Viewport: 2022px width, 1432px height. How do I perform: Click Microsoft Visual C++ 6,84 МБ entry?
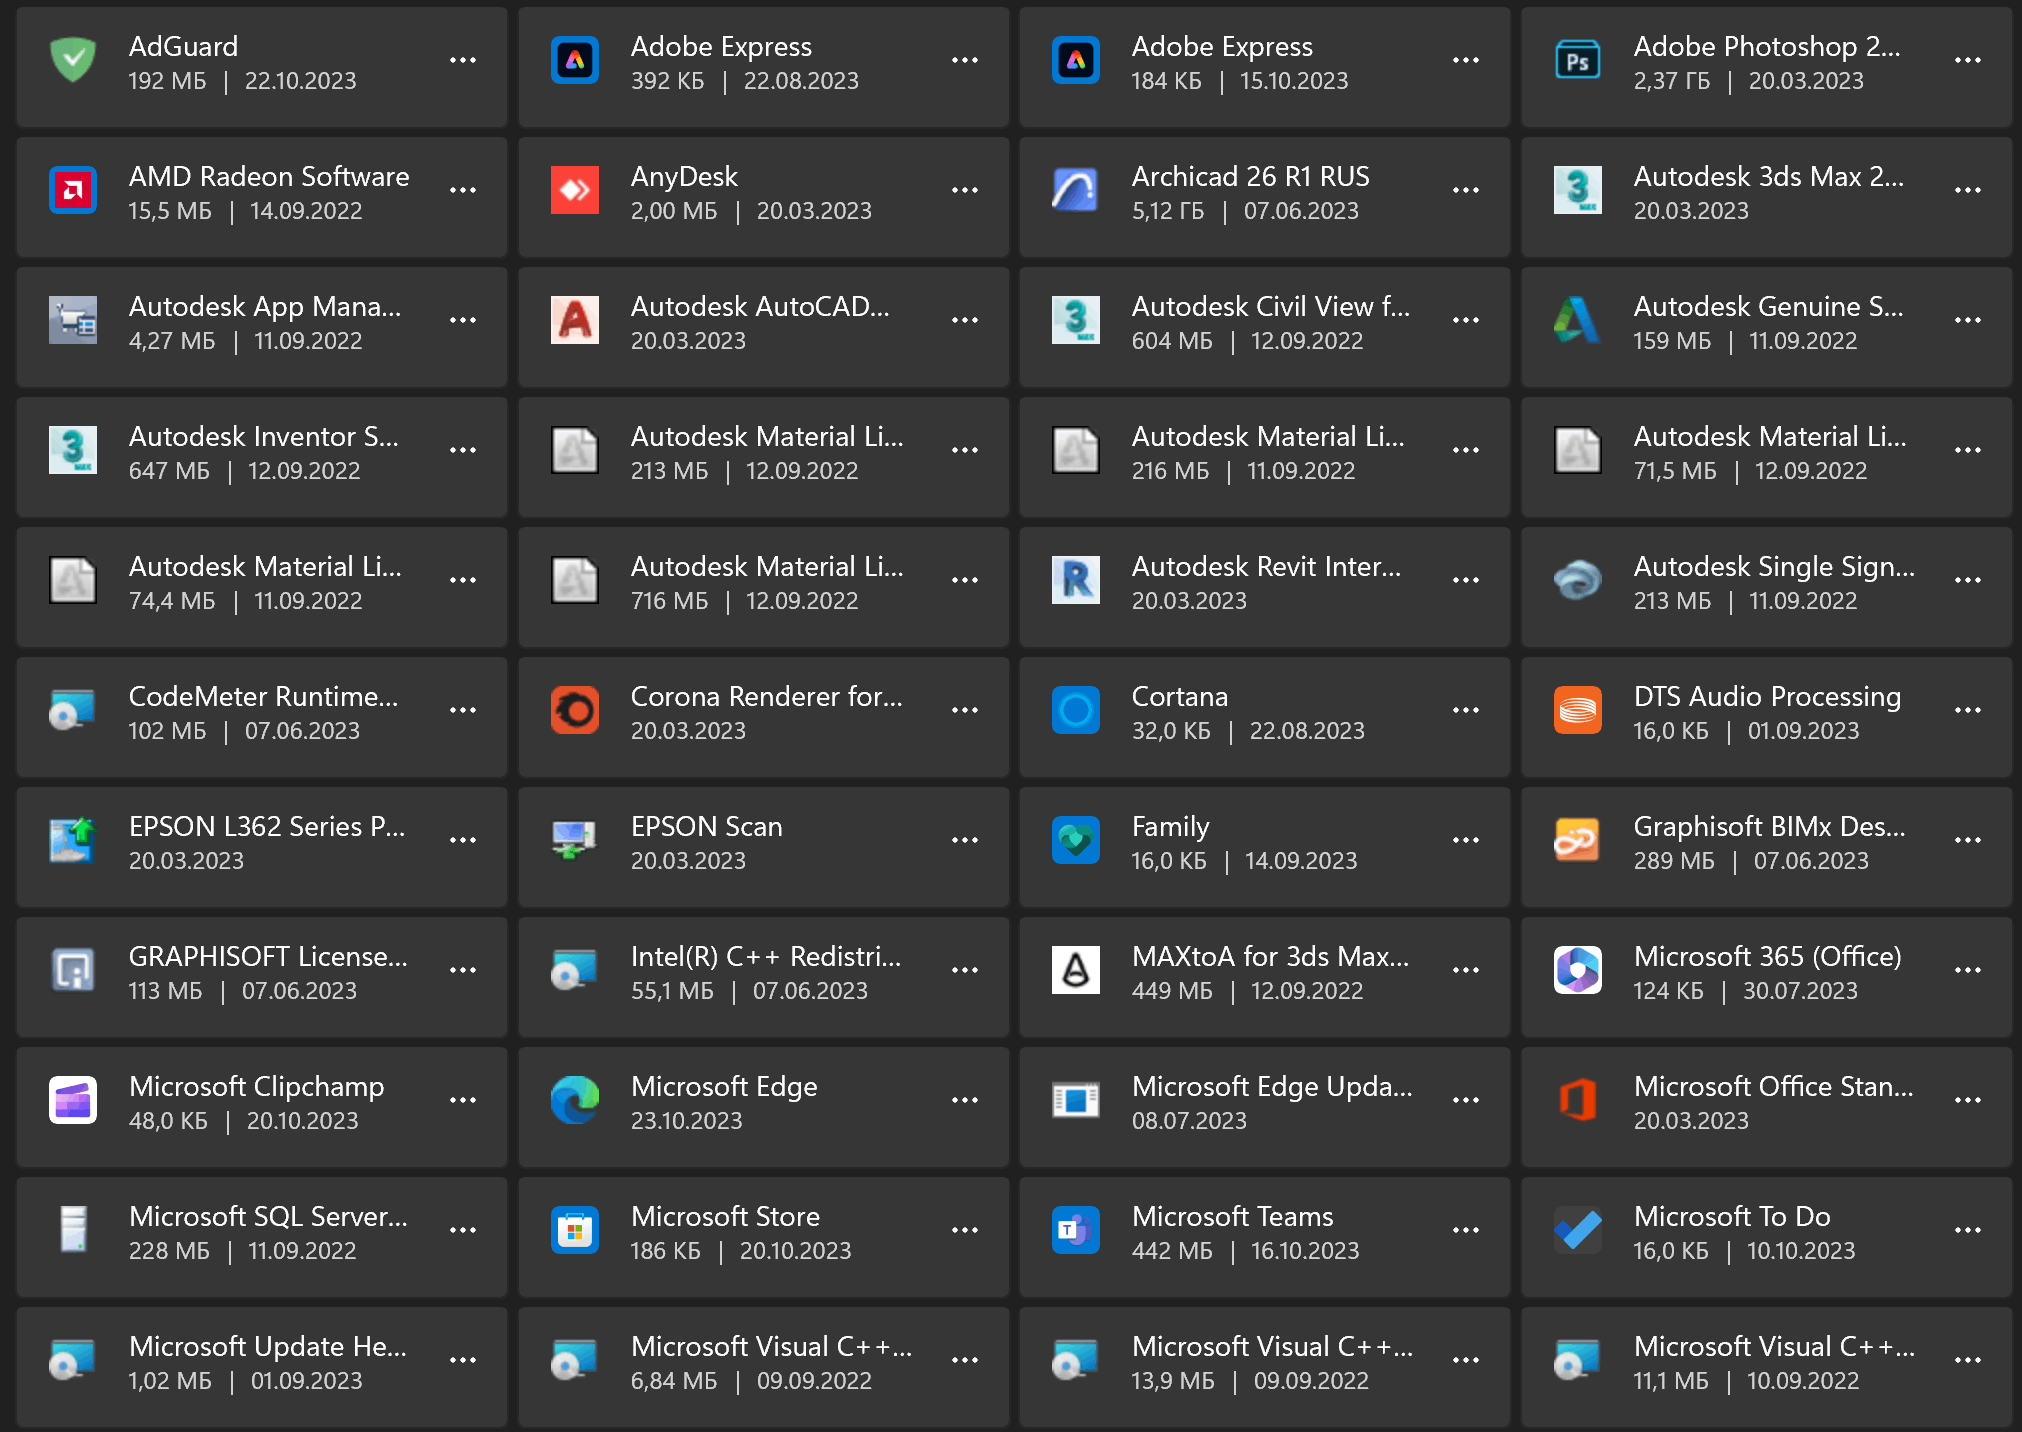763,1367
